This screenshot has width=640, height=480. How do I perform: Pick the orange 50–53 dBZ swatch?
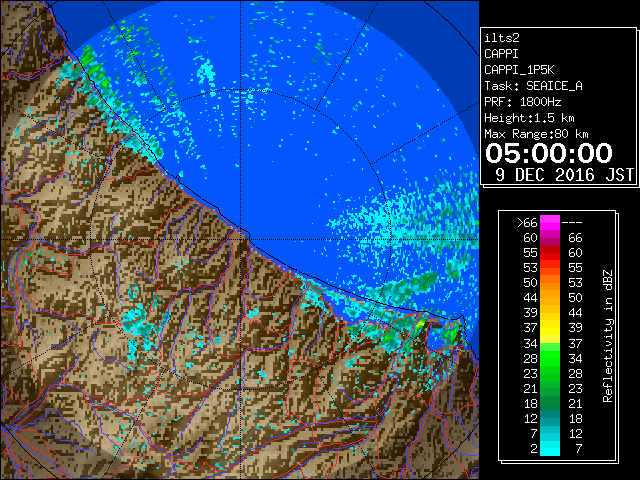[x=550, y=283]
